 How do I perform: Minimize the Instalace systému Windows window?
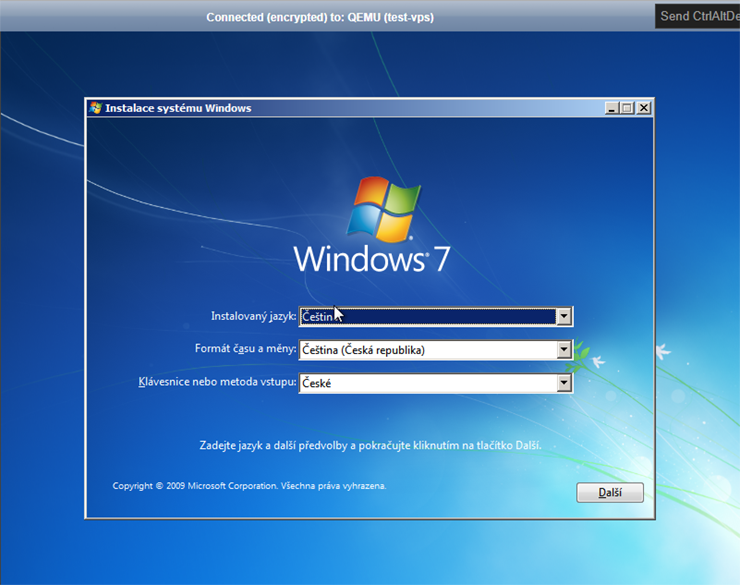click(611, 108)
